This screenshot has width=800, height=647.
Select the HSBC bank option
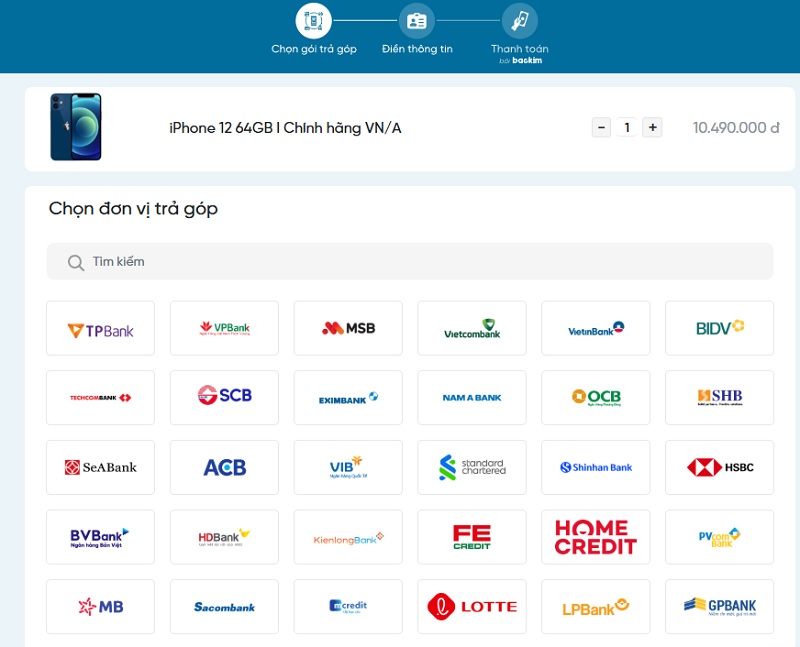point(719,467)
